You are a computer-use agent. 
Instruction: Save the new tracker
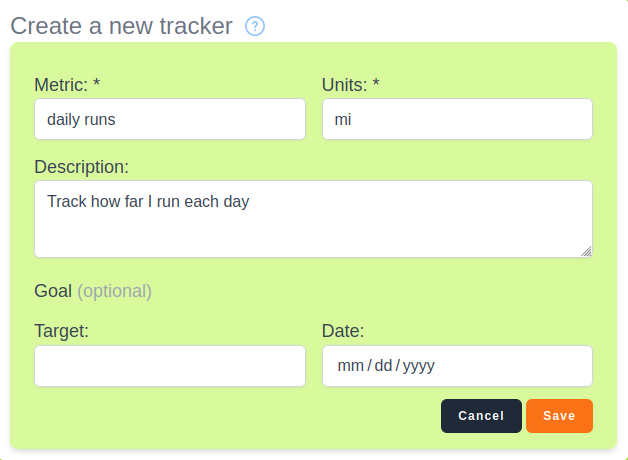(x=559, y=416)
